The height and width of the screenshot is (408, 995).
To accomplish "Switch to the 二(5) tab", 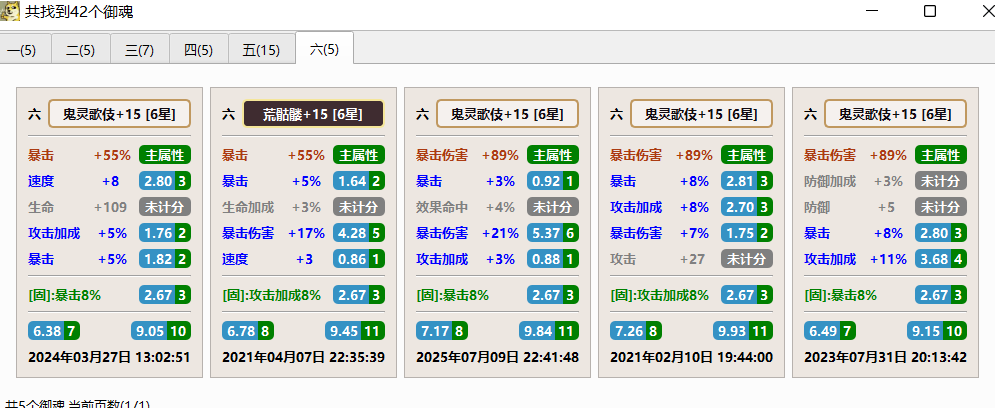I will 81,51.
